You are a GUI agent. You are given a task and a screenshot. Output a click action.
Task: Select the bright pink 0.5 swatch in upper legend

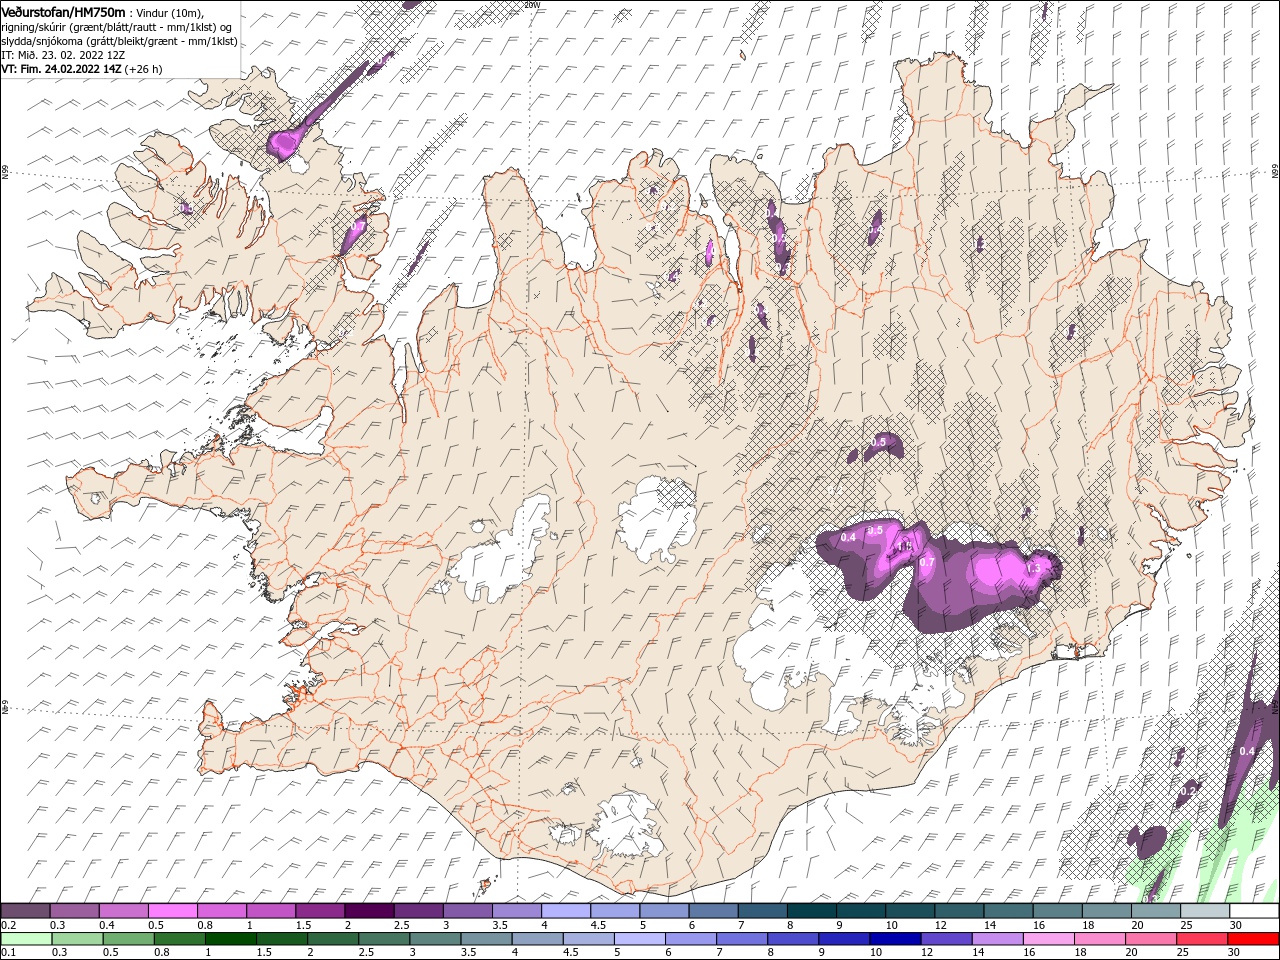pos(172,911)
